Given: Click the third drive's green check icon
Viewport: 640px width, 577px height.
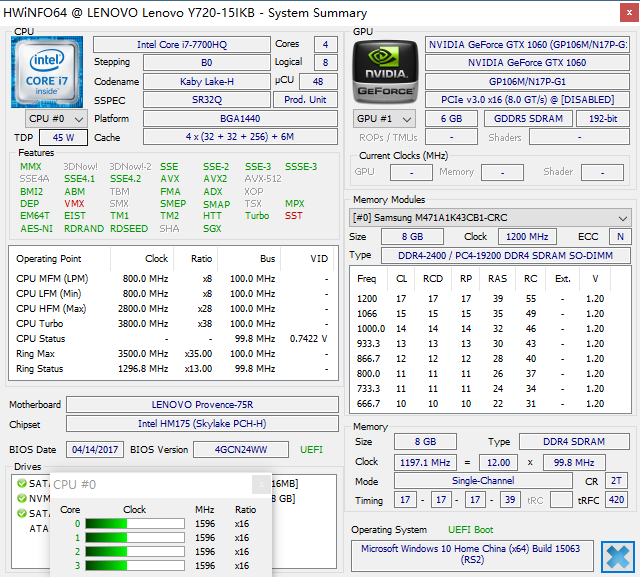Looking at the screenshot, I should coord(22,513).
